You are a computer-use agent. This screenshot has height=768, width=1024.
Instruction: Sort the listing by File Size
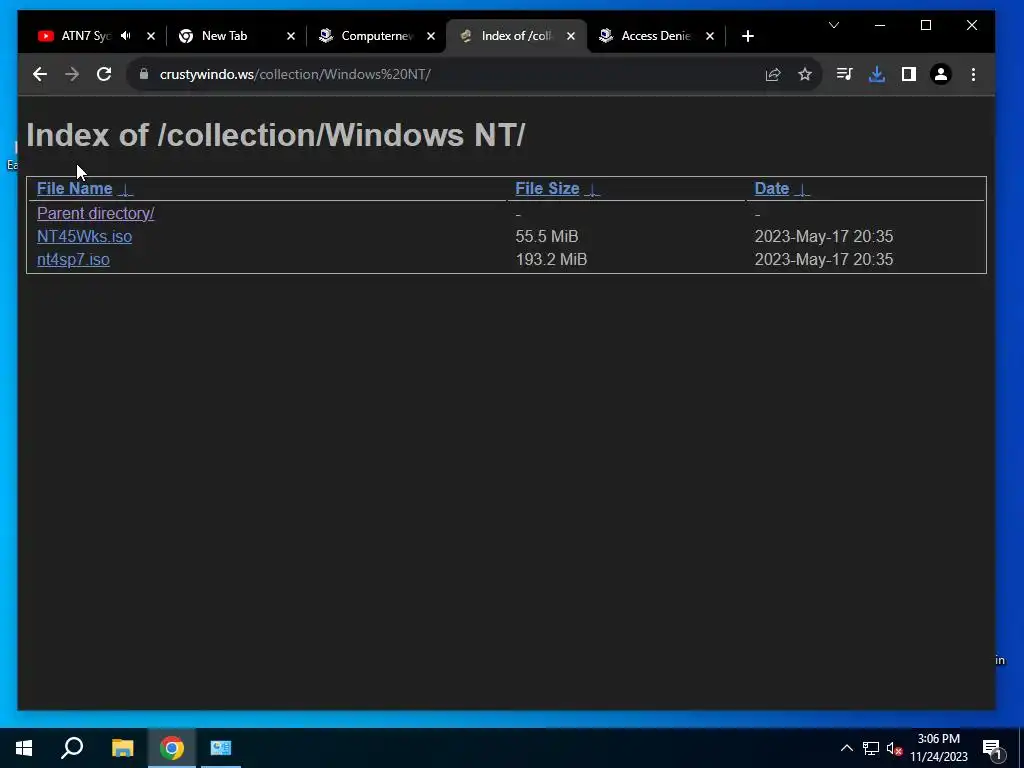[547, 189]
